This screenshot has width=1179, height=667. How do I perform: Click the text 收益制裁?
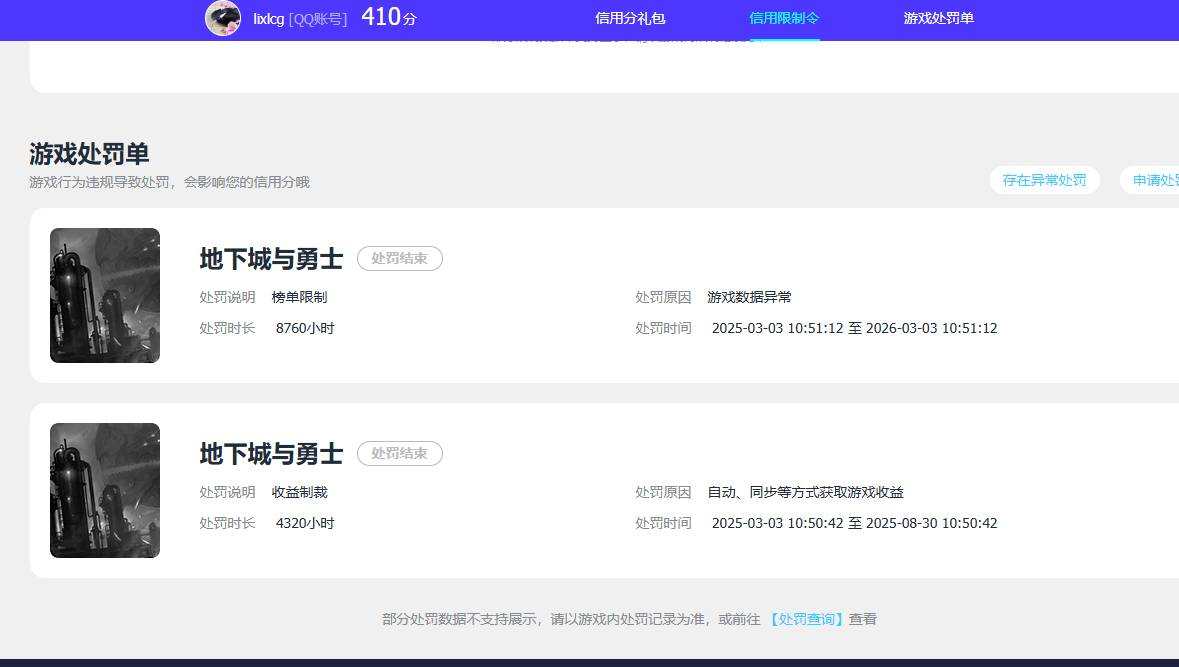[299, 493]
